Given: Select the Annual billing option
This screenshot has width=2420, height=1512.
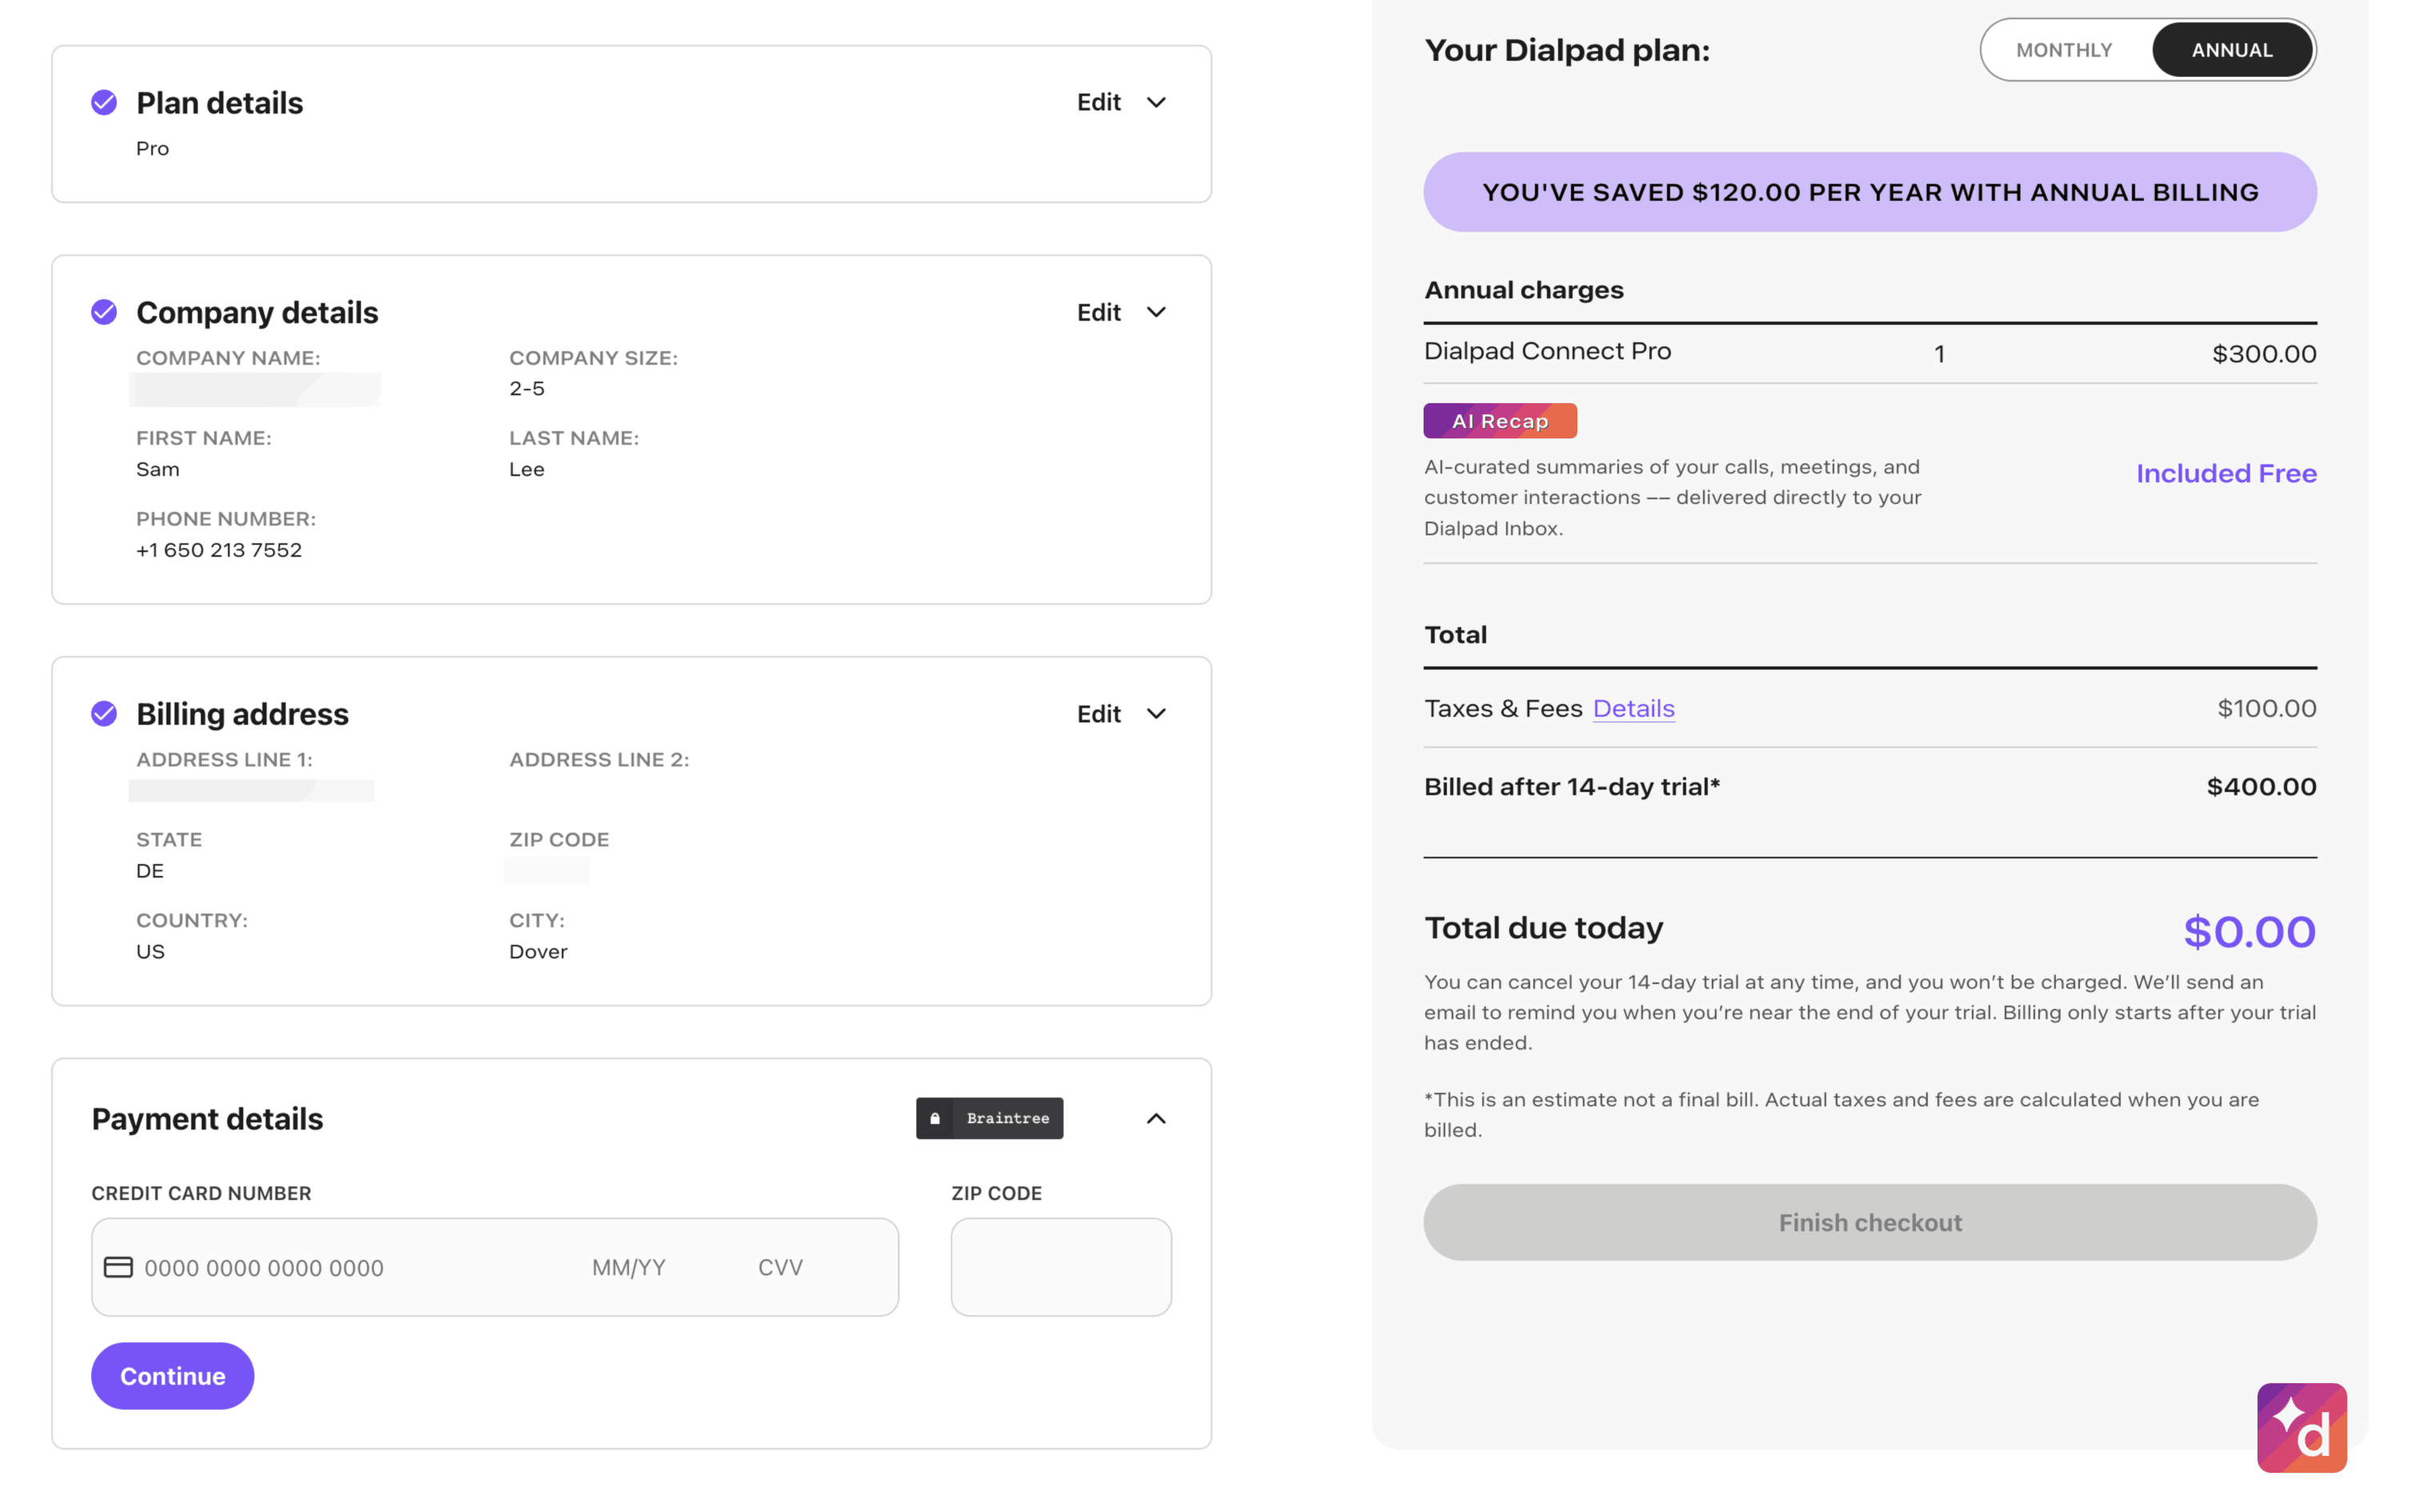Looking at the screenshot, I should tap(2231, 50).
